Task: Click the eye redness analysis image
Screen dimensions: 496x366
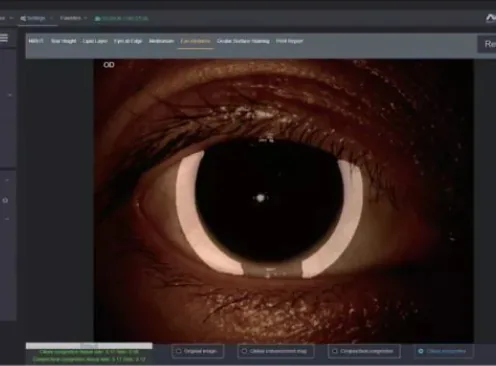Action: tap(283, 201)
